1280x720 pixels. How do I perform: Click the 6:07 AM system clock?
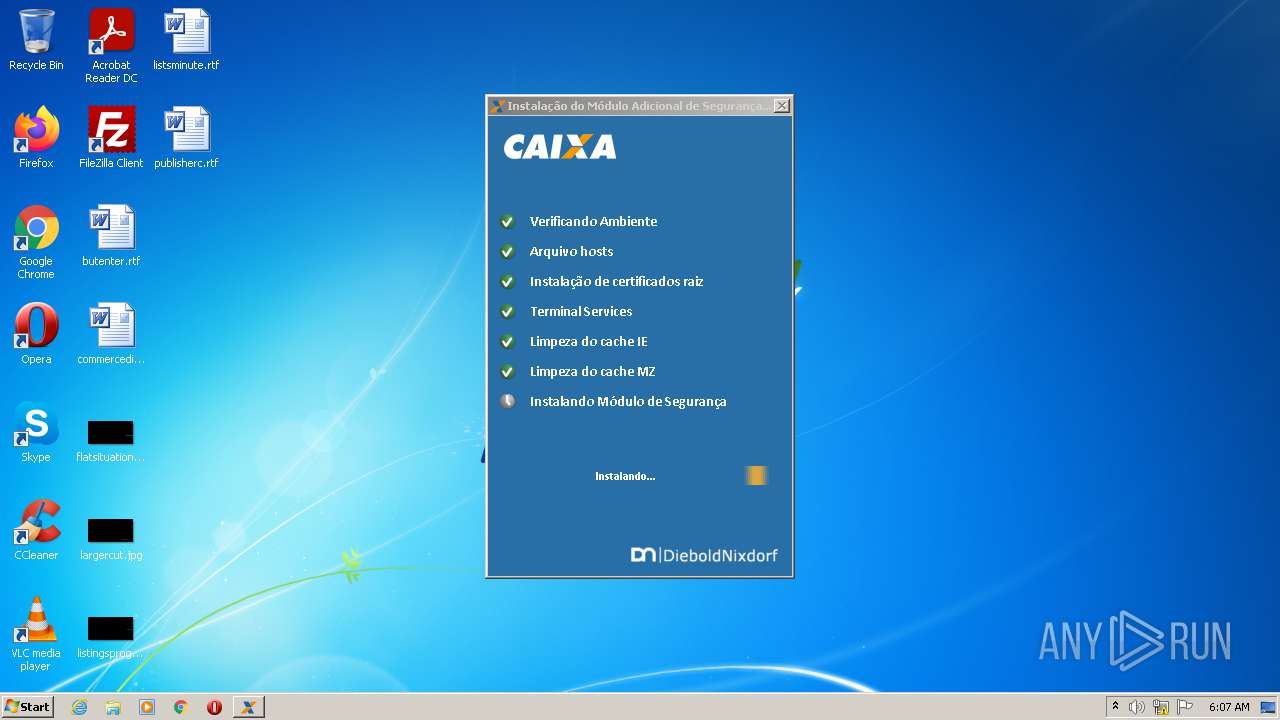click(x=1229, y=707)
